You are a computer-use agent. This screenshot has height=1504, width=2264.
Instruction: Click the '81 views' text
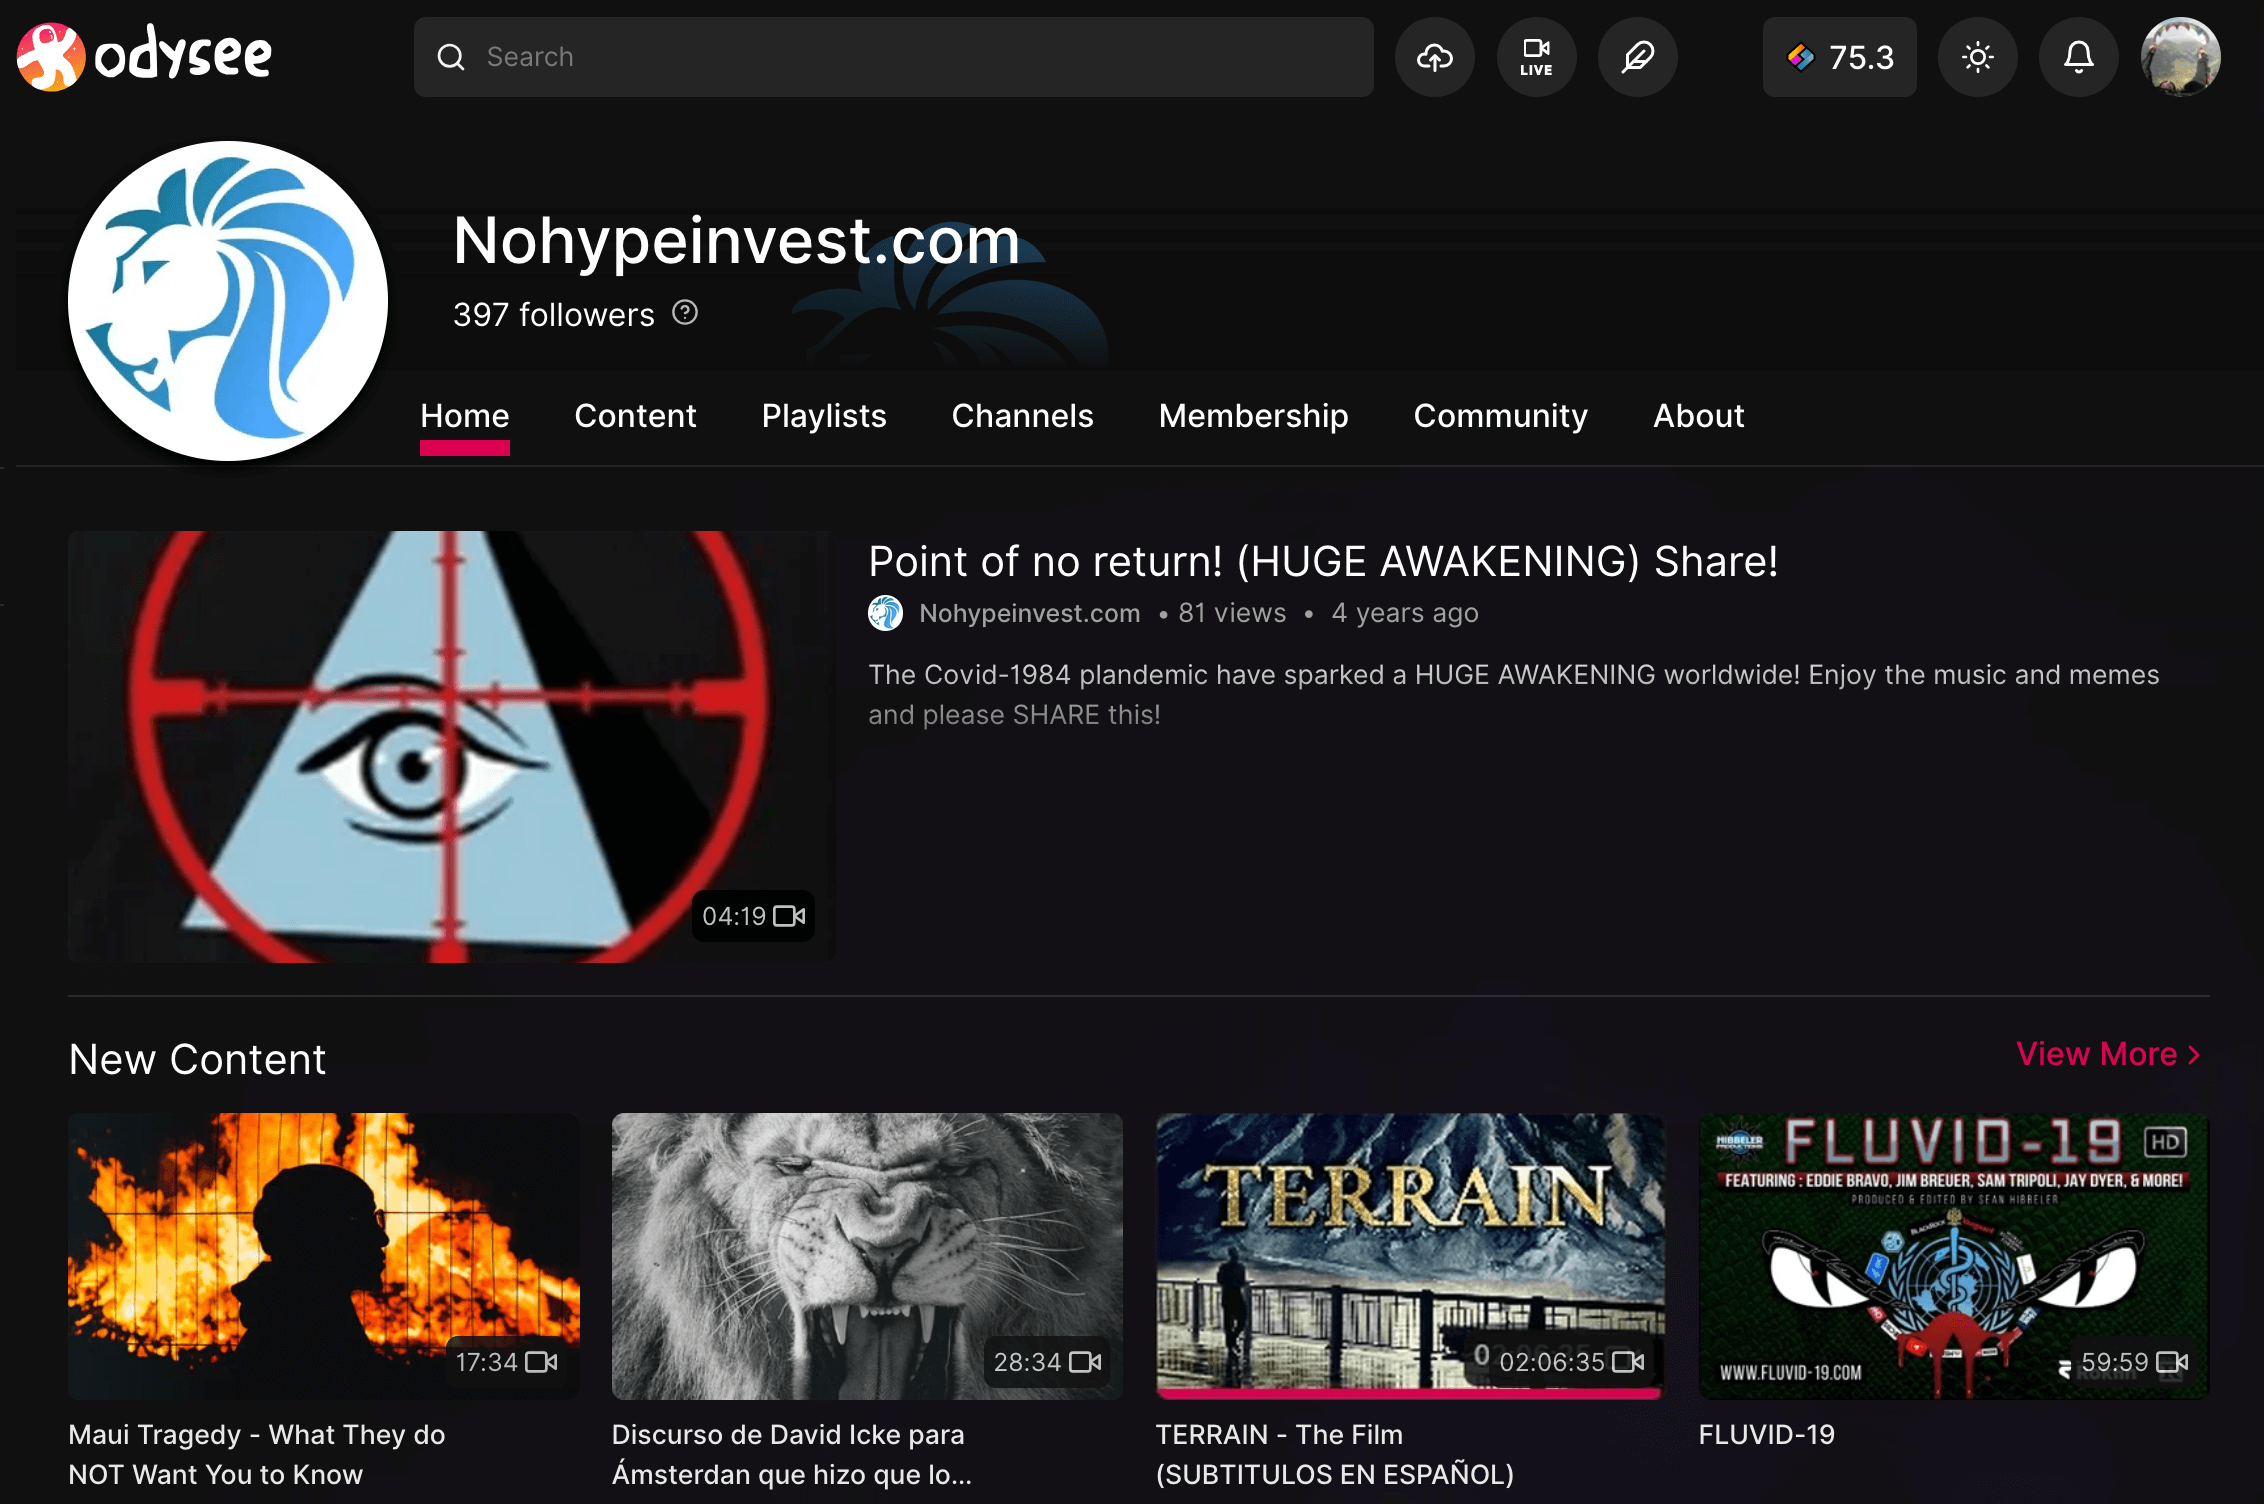1232,613
